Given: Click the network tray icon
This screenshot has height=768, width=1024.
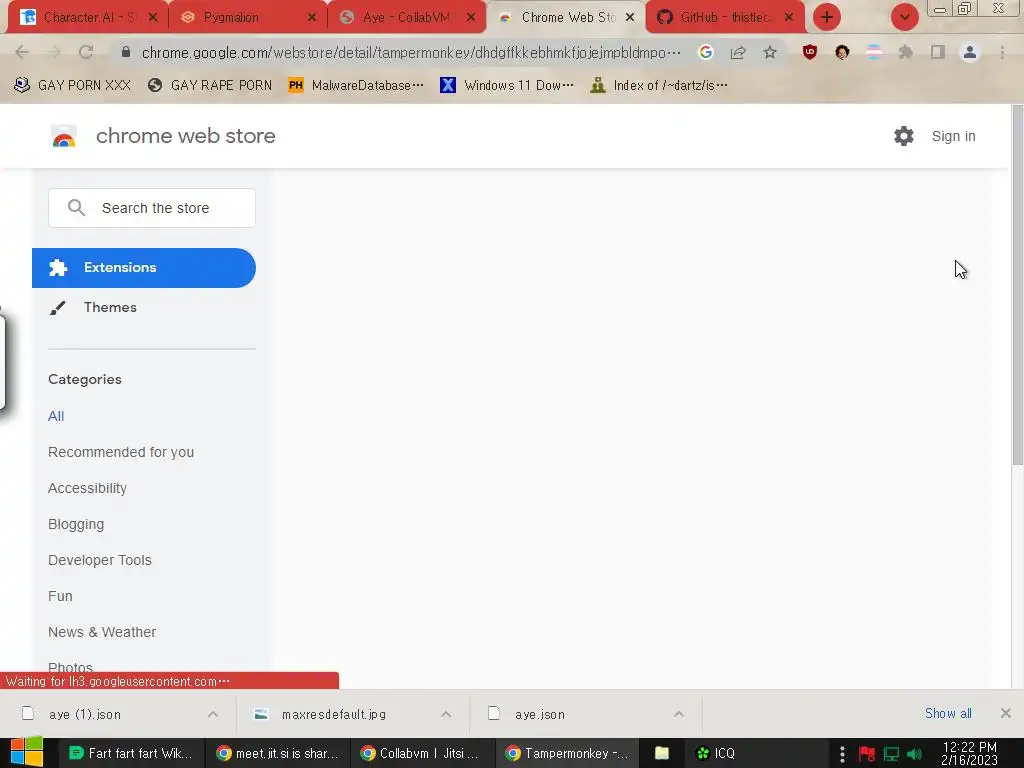Looking at the screenshot, I should pyautogui.click(x=891, y=754).
